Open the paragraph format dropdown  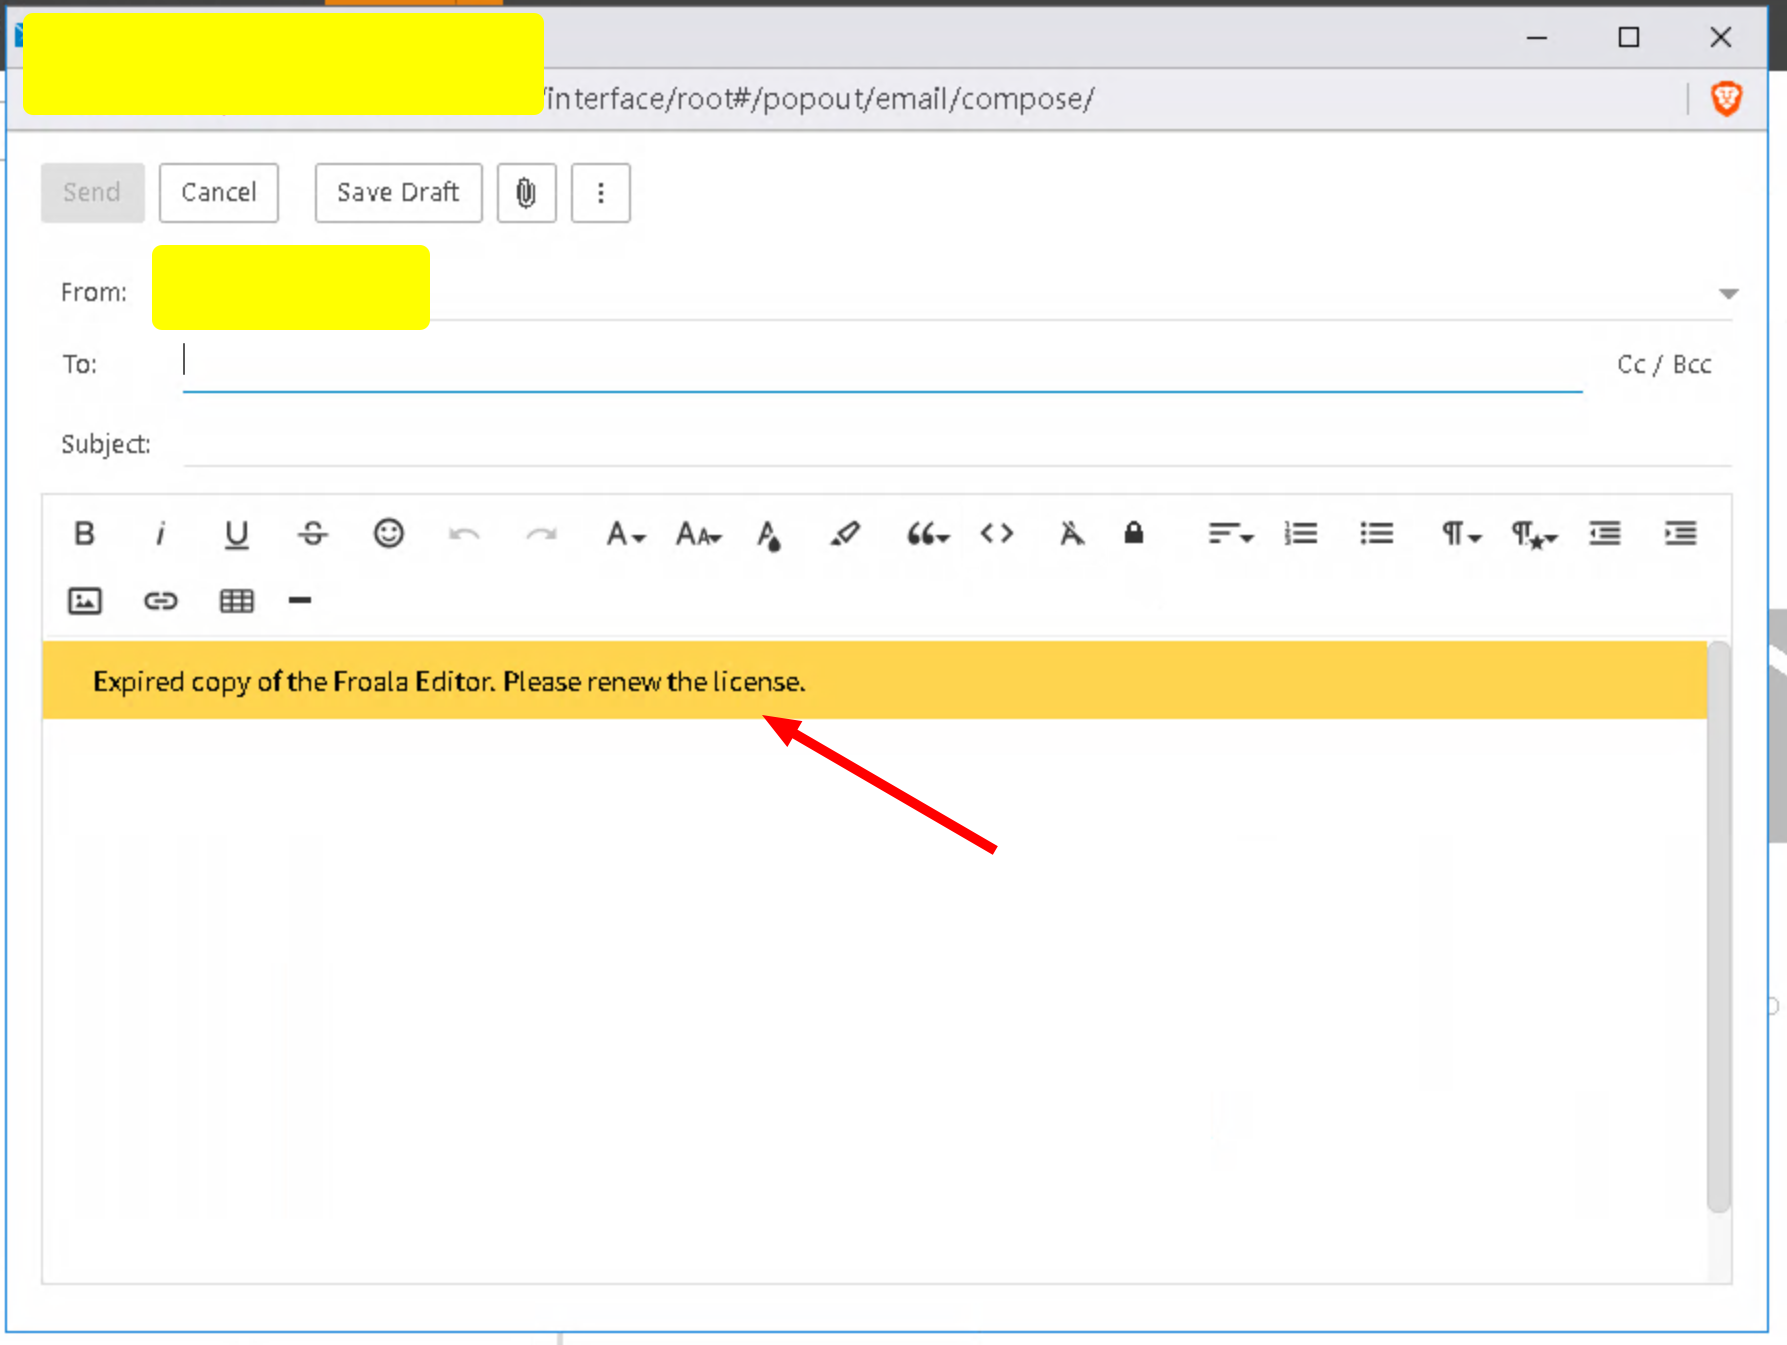pos(1460,534)
